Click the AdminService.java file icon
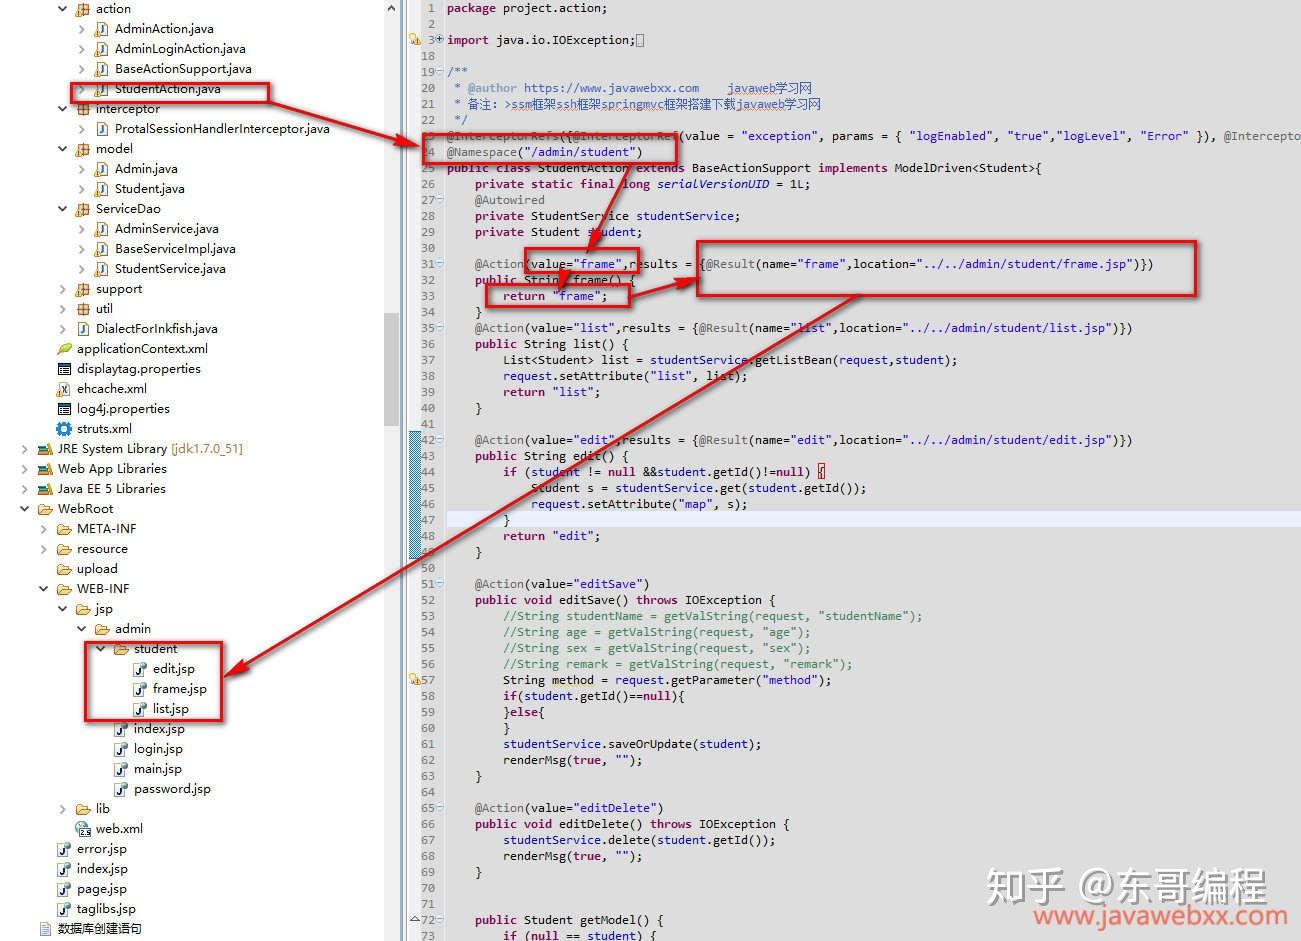 (x=101, y=229)
